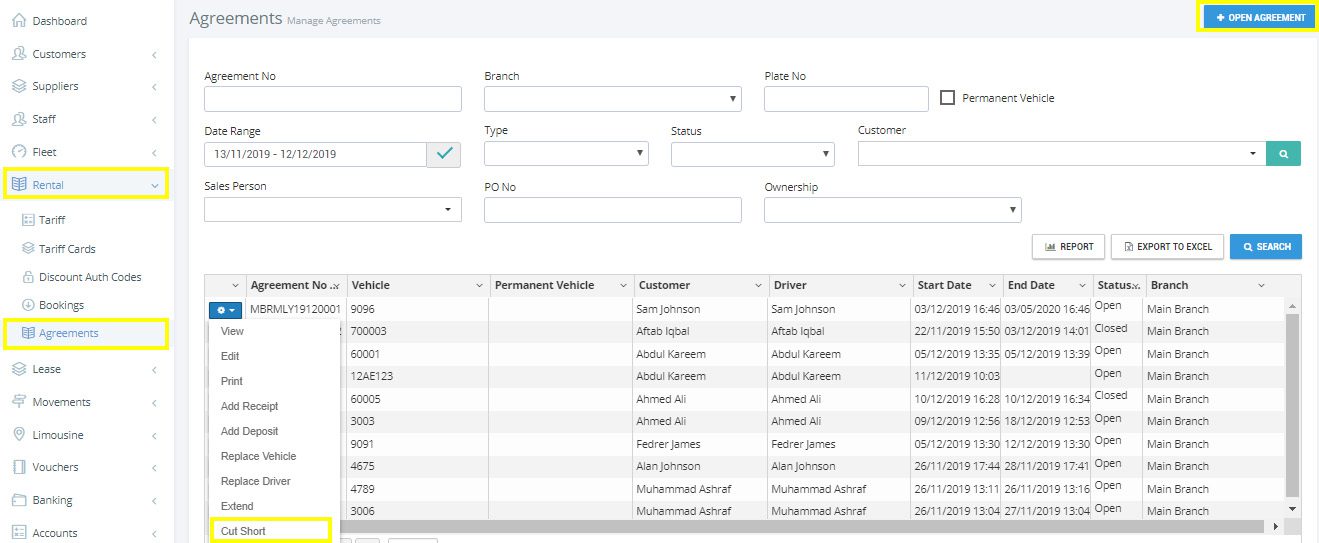This screenshot has height=543, width=1319.
Task: Apply date range with checkmark icon
Action: pos(444,154)
